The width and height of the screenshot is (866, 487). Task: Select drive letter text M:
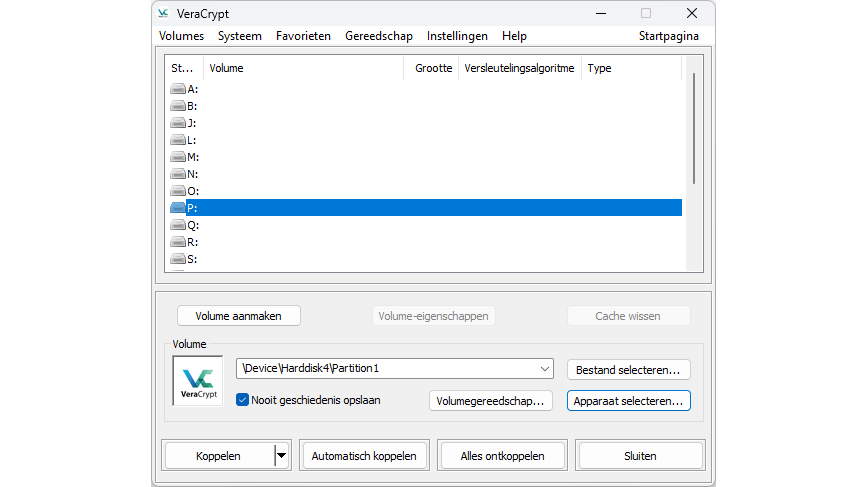coord(193,157)
